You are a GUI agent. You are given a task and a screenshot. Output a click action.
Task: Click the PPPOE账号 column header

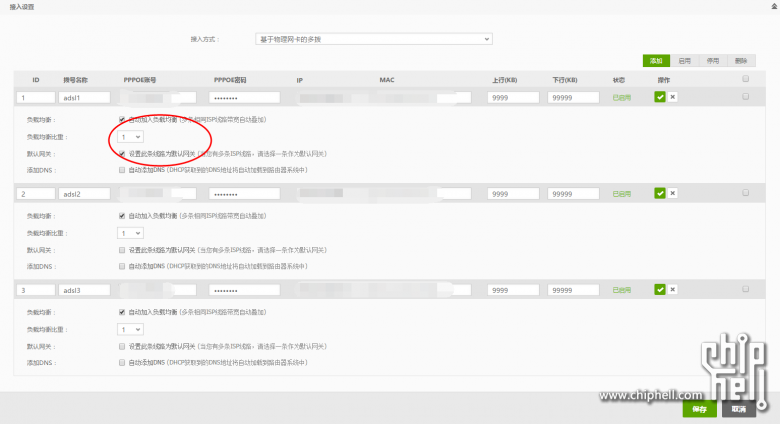pyautogui.click(x=140, y=80)
